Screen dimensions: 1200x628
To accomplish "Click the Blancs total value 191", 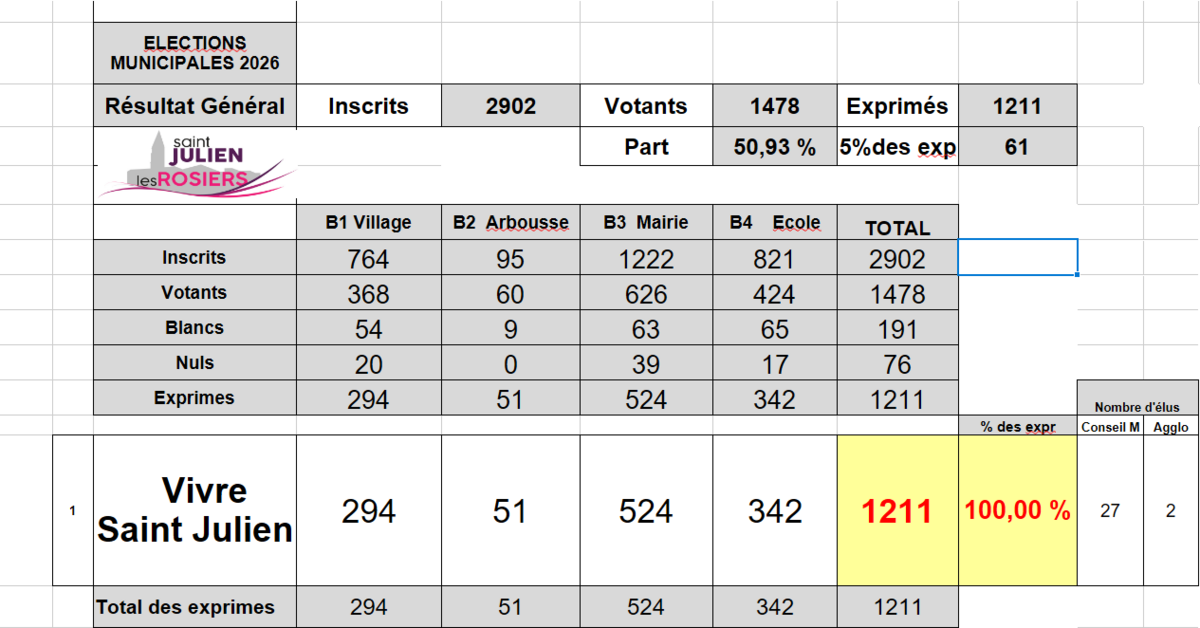I will tap(897, 328).
